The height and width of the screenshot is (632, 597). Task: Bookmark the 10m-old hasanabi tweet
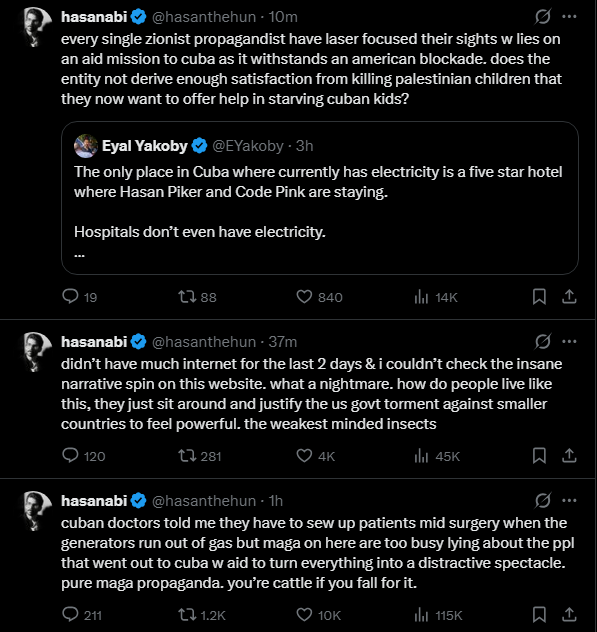coord(539,297)
